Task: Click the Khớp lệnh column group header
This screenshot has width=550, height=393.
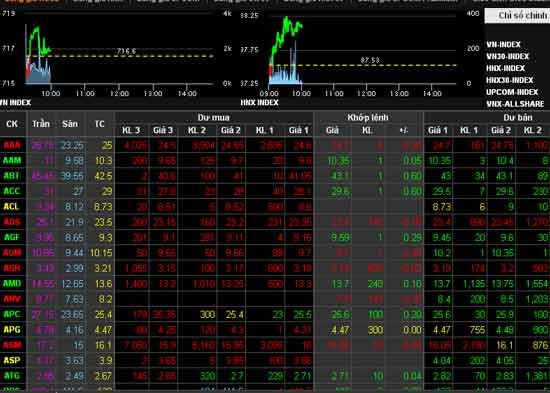Action: (368, 118)
